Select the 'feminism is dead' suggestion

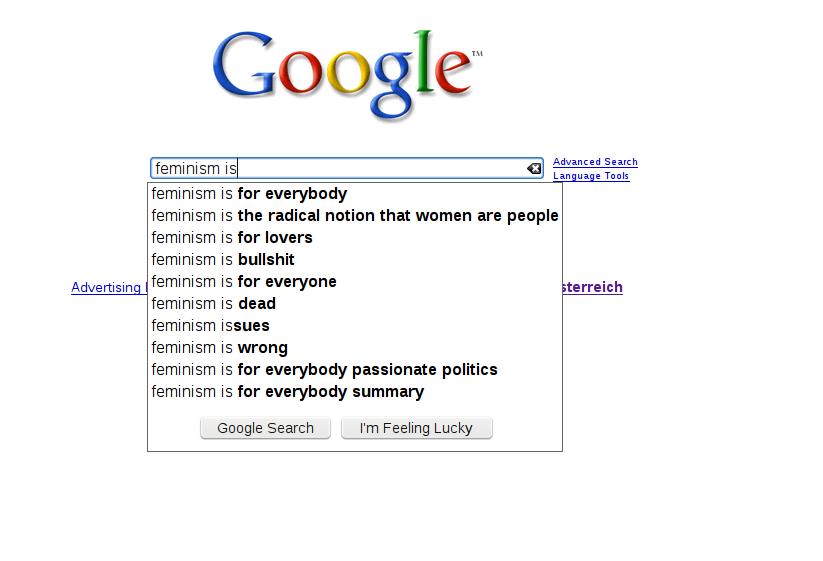point(214,304)
